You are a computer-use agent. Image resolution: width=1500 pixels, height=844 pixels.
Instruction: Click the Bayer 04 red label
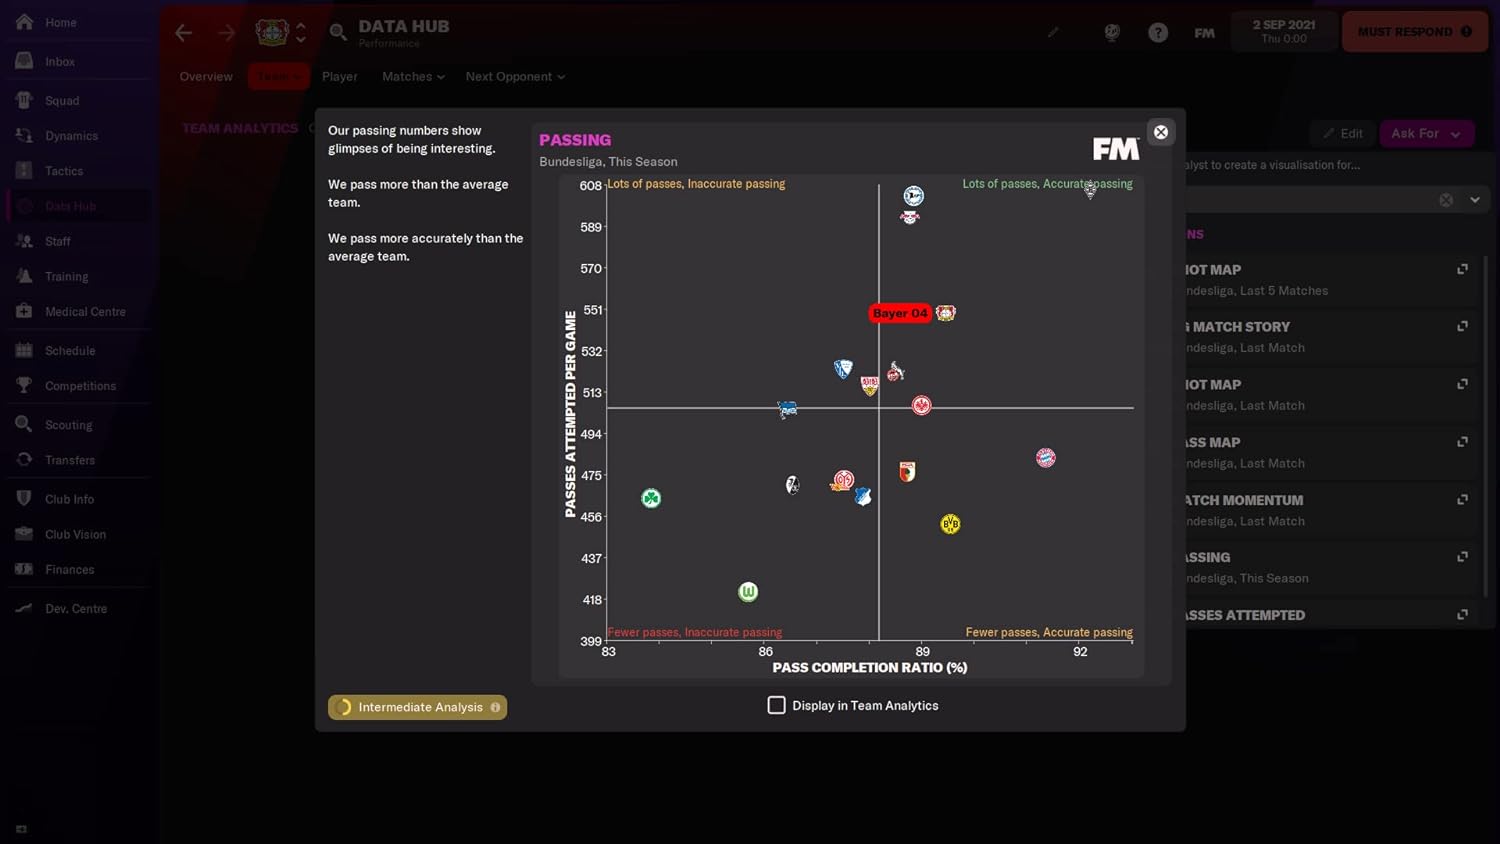click(899, 313)
